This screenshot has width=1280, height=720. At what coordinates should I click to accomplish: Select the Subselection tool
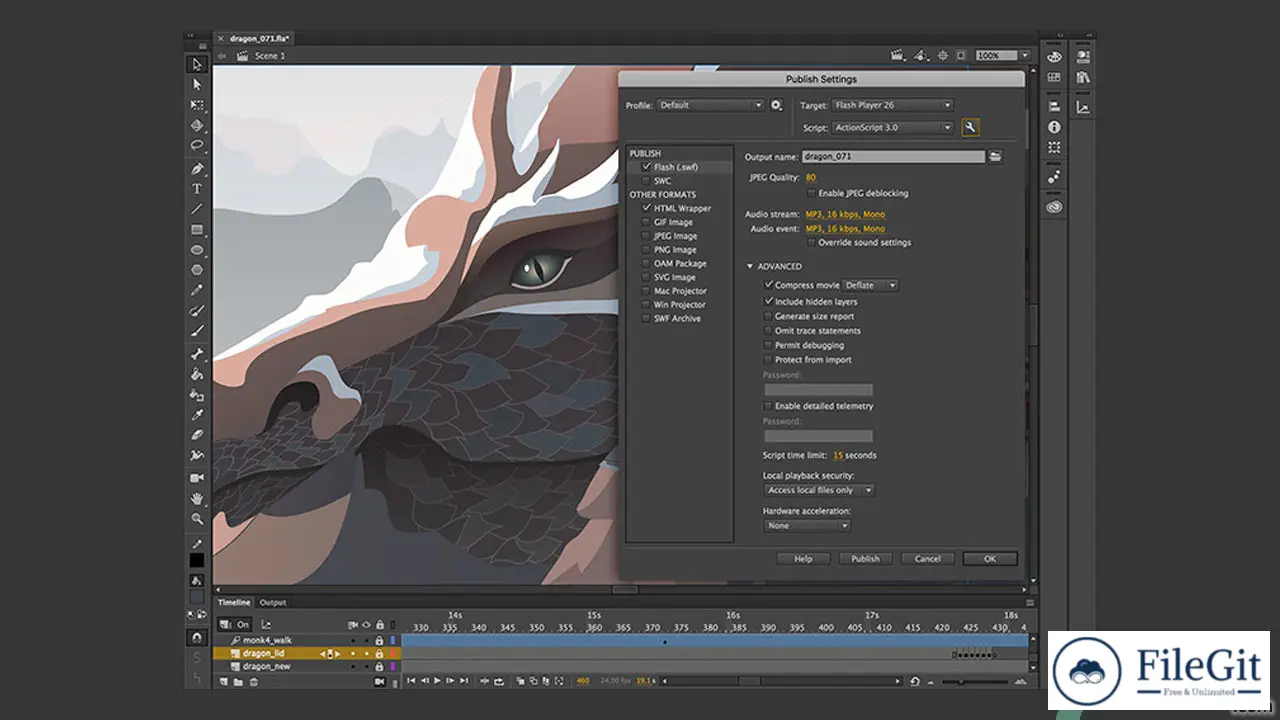point(197,85)
